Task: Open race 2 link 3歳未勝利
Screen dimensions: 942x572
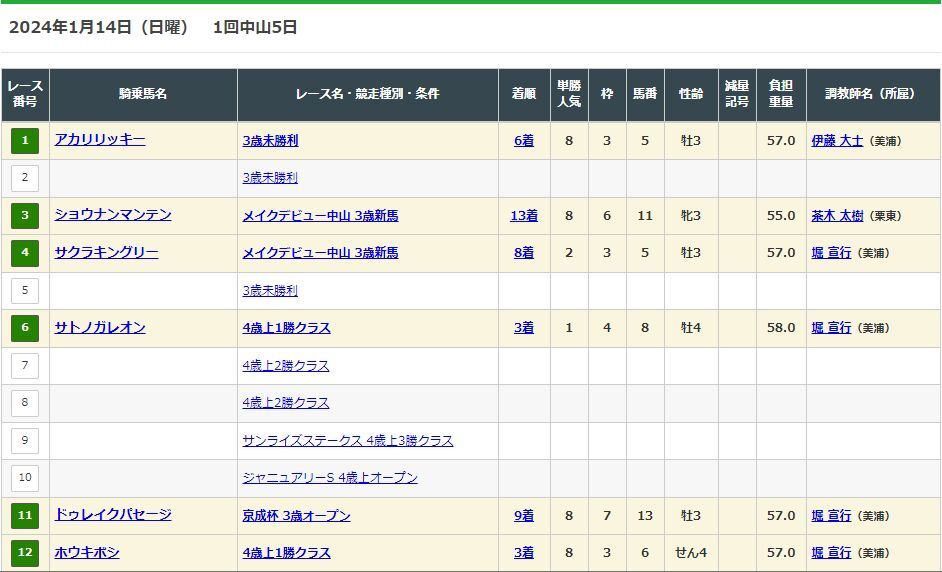Action: pos(270,178)
